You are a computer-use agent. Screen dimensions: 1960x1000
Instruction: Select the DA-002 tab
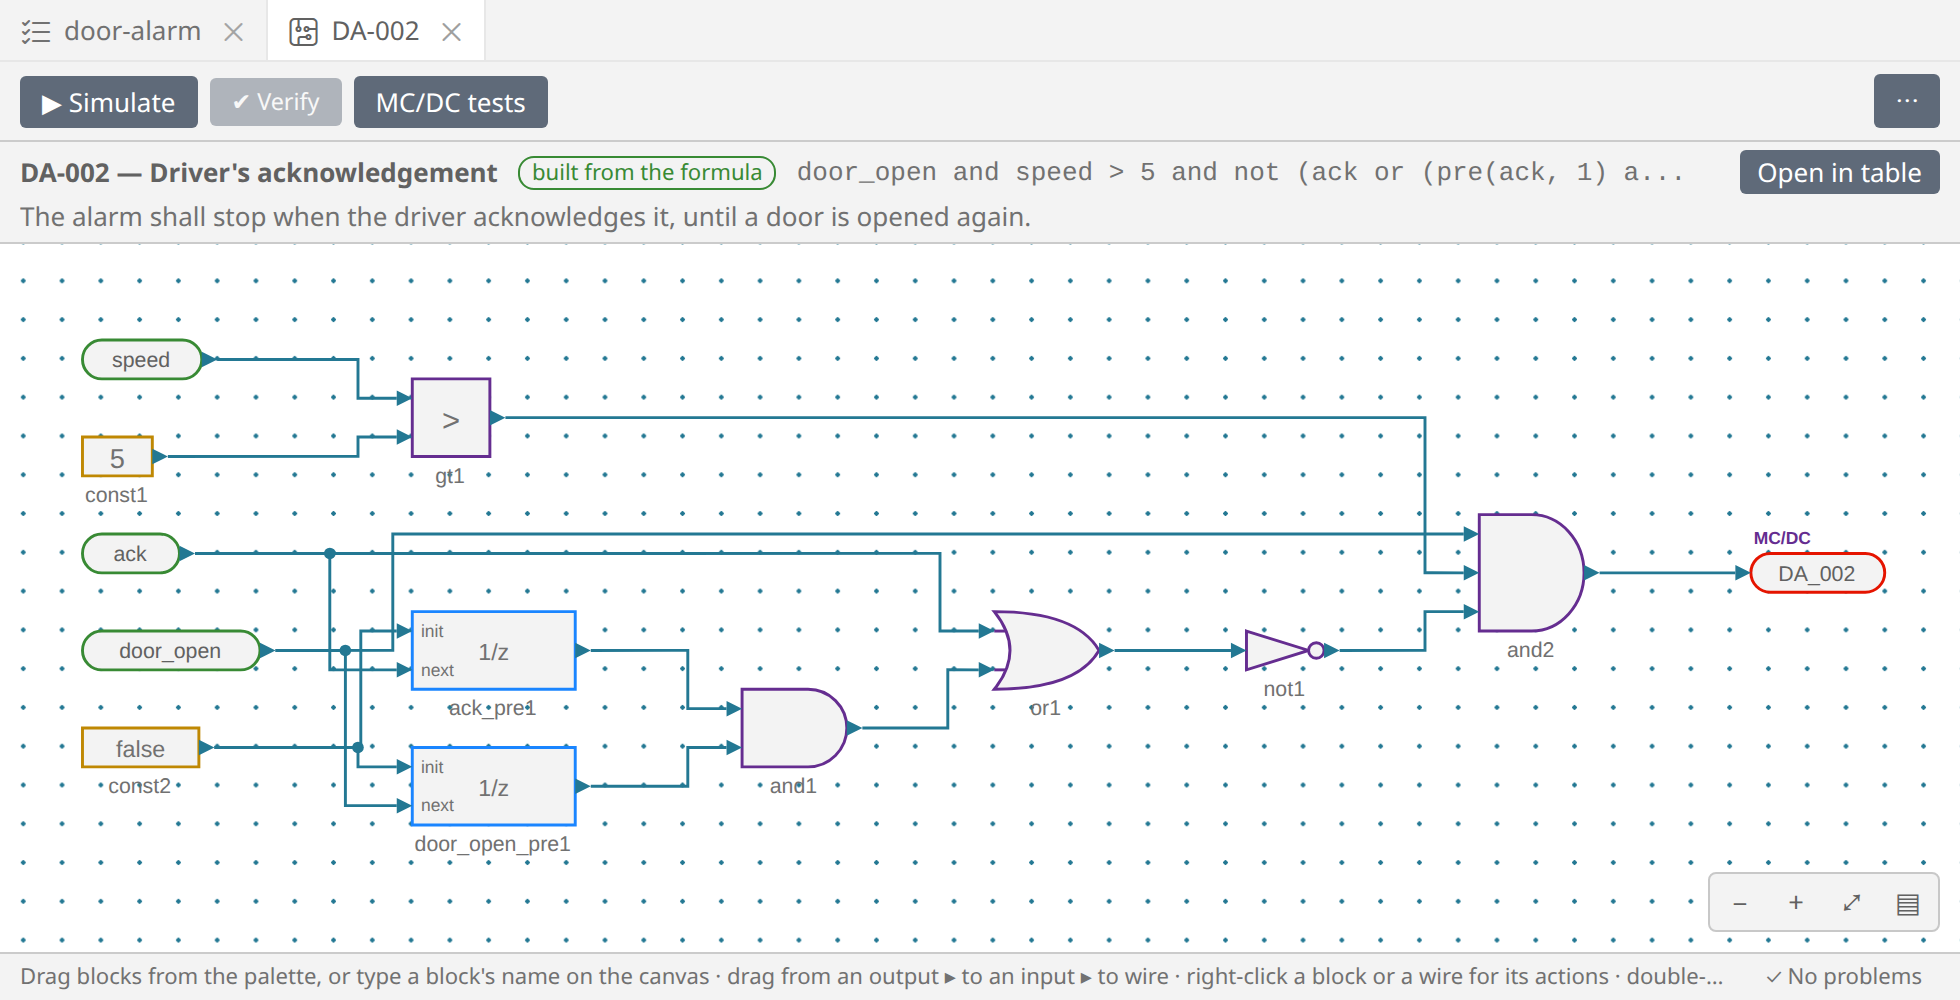coord(375,31)
